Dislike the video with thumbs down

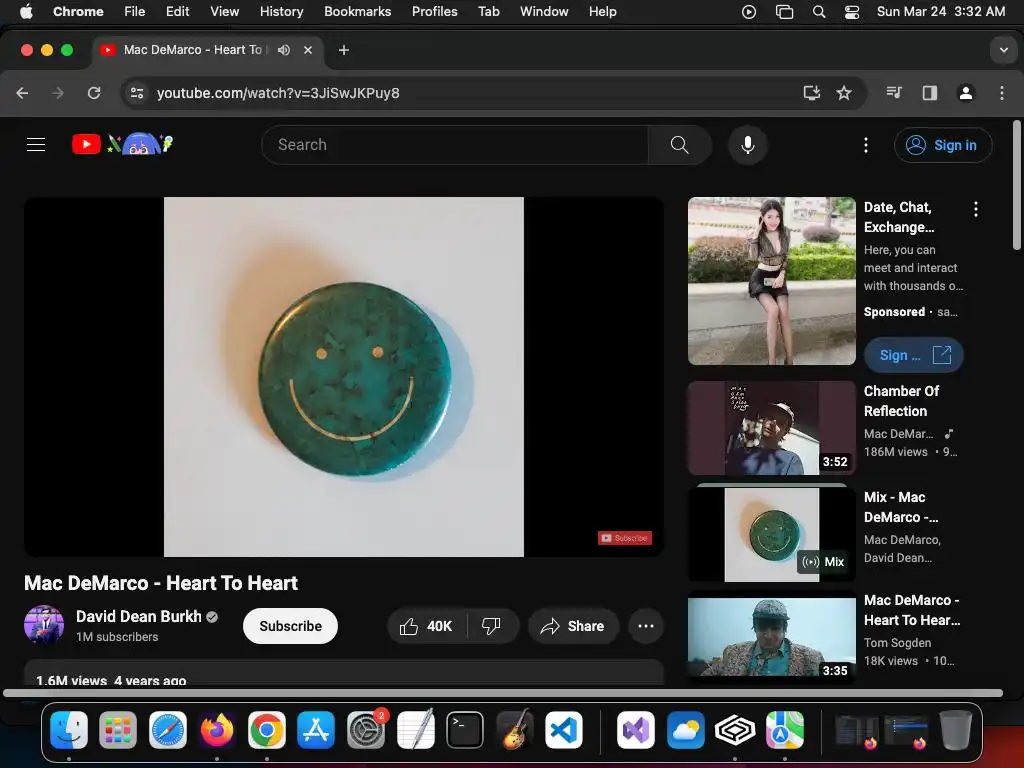click(492, 626)
